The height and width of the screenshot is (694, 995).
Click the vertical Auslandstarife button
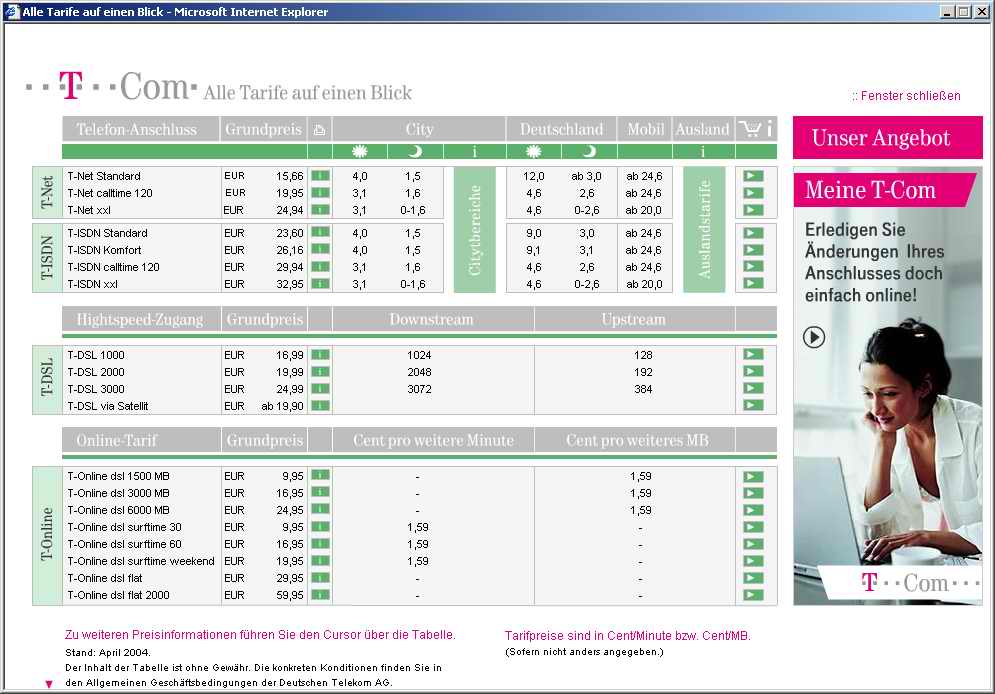[x=704, y=230]
